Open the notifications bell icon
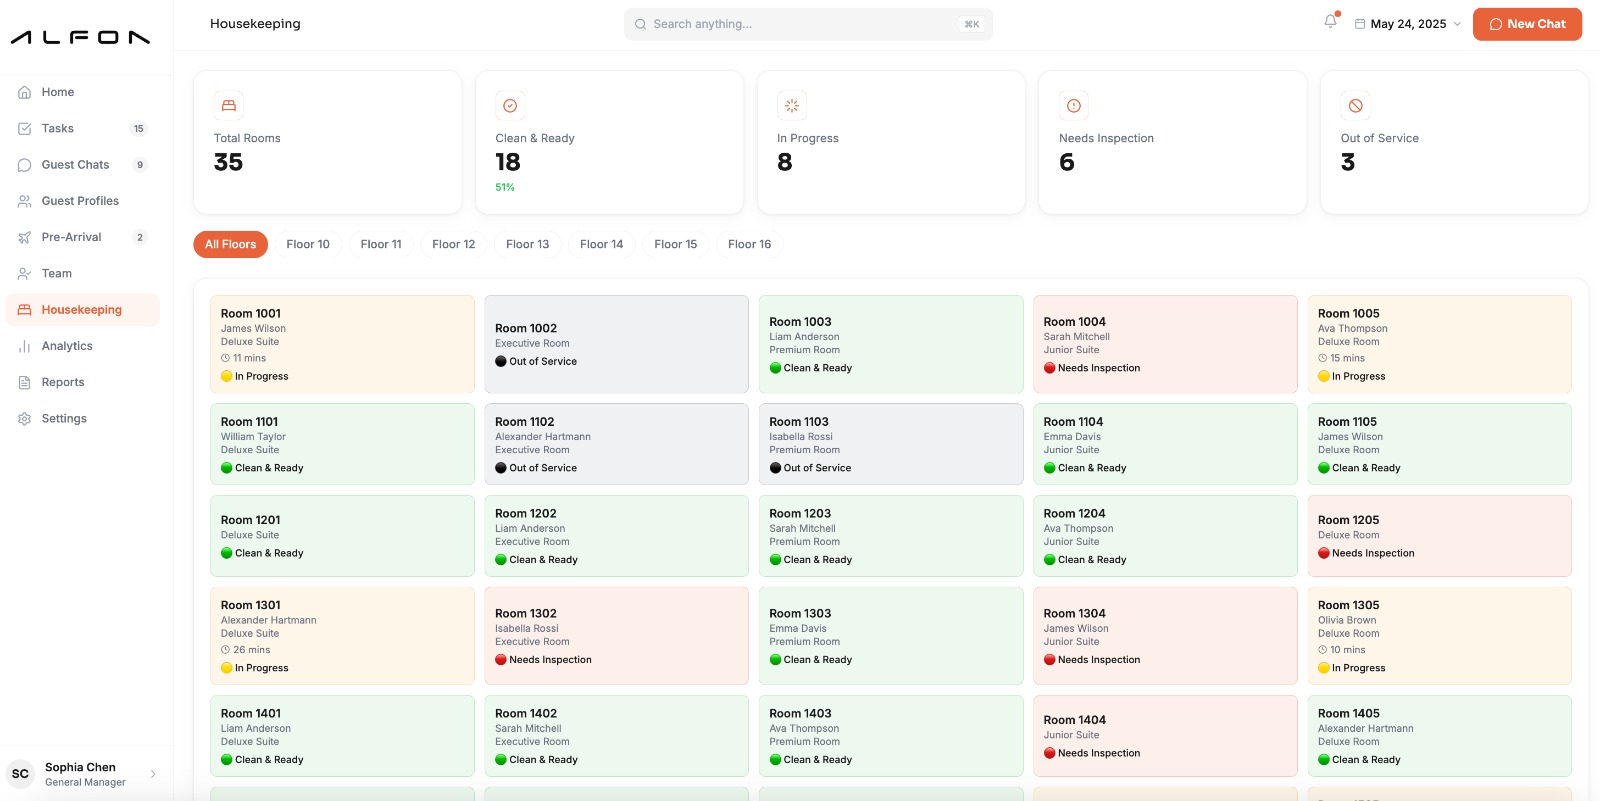Screen dimensions: 1600x801 click(x=1330, y=21)
